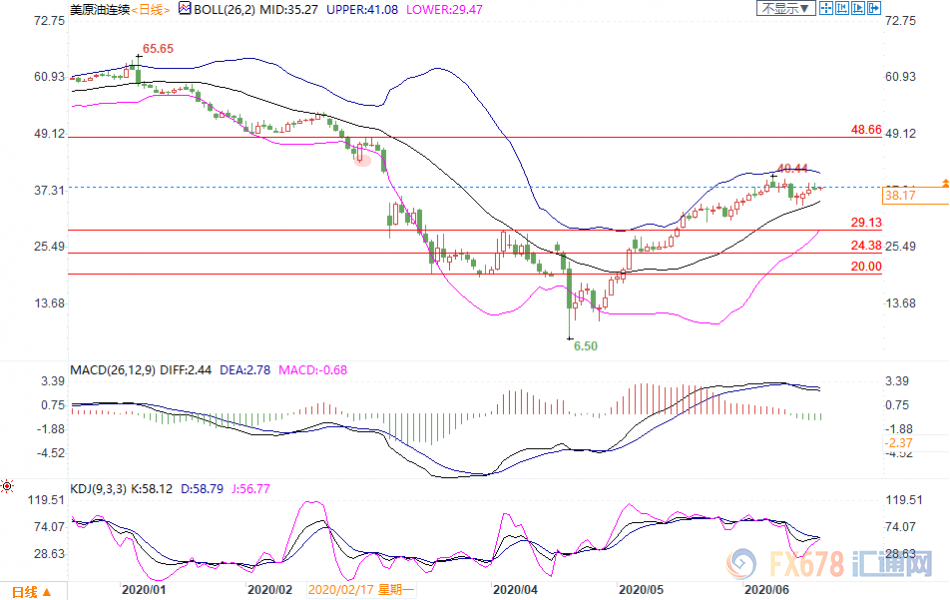This screenshot has height=600, width=950.
Task: Click the red sun icon beside KDJ
Action: 8,488
